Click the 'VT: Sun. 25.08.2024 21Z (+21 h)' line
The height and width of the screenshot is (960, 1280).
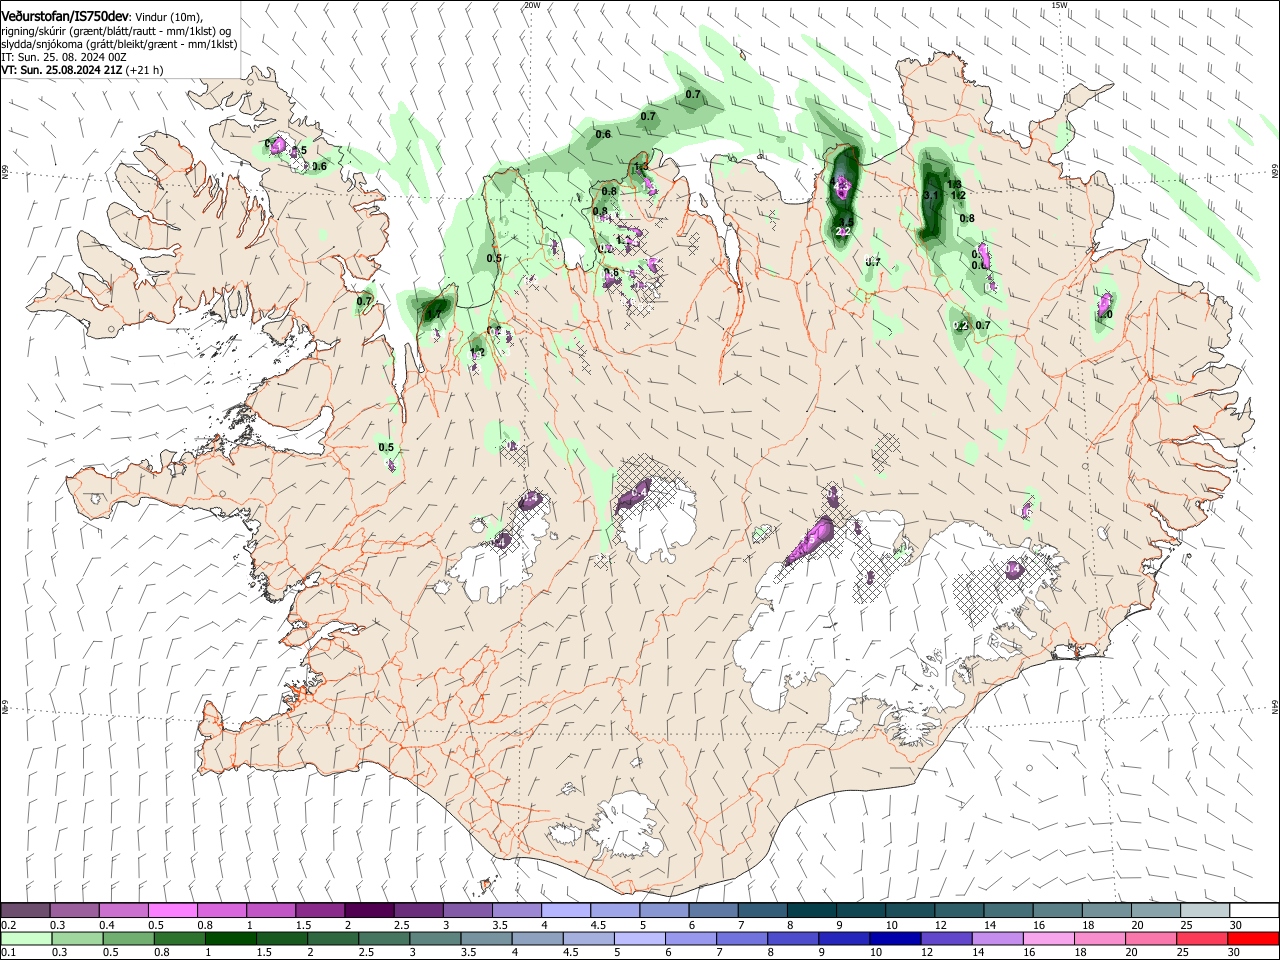[x=82, y=70]
